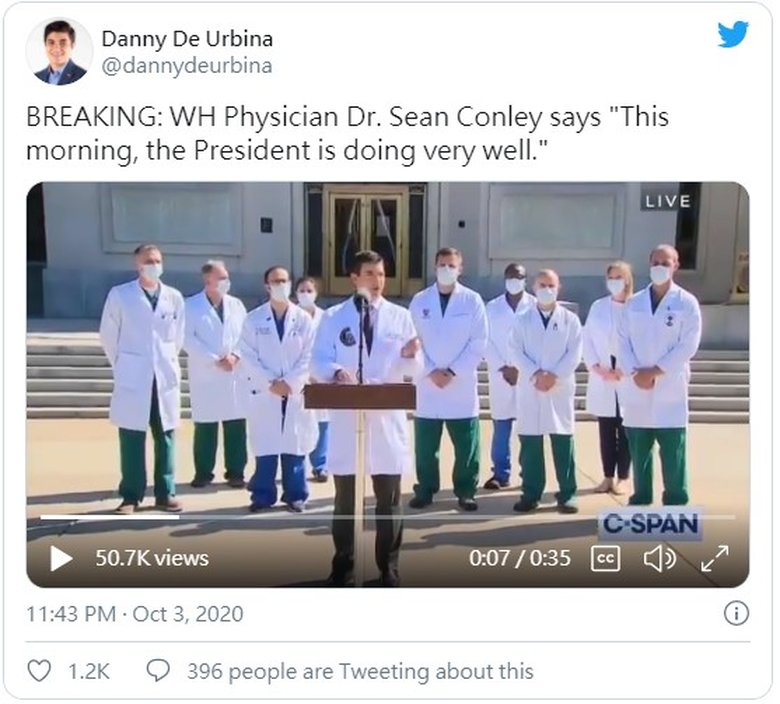Open '396 people are Tweeting about this'
This screenshot has height=704, width=780.
click(360, 671)
